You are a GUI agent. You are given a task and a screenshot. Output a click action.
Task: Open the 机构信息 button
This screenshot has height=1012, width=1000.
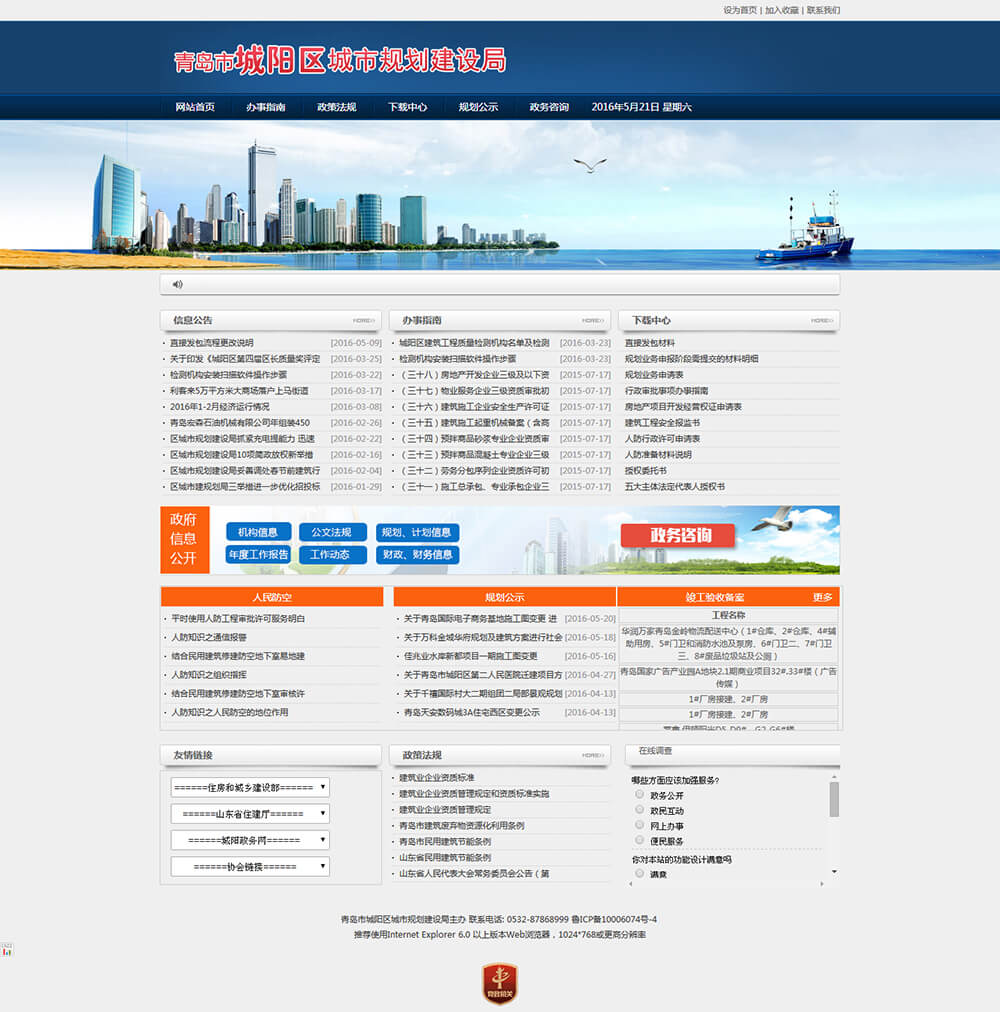pos(258,532)
